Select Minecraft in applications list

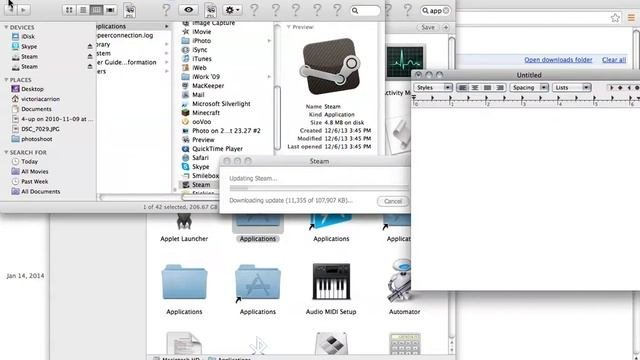point(206,113)
